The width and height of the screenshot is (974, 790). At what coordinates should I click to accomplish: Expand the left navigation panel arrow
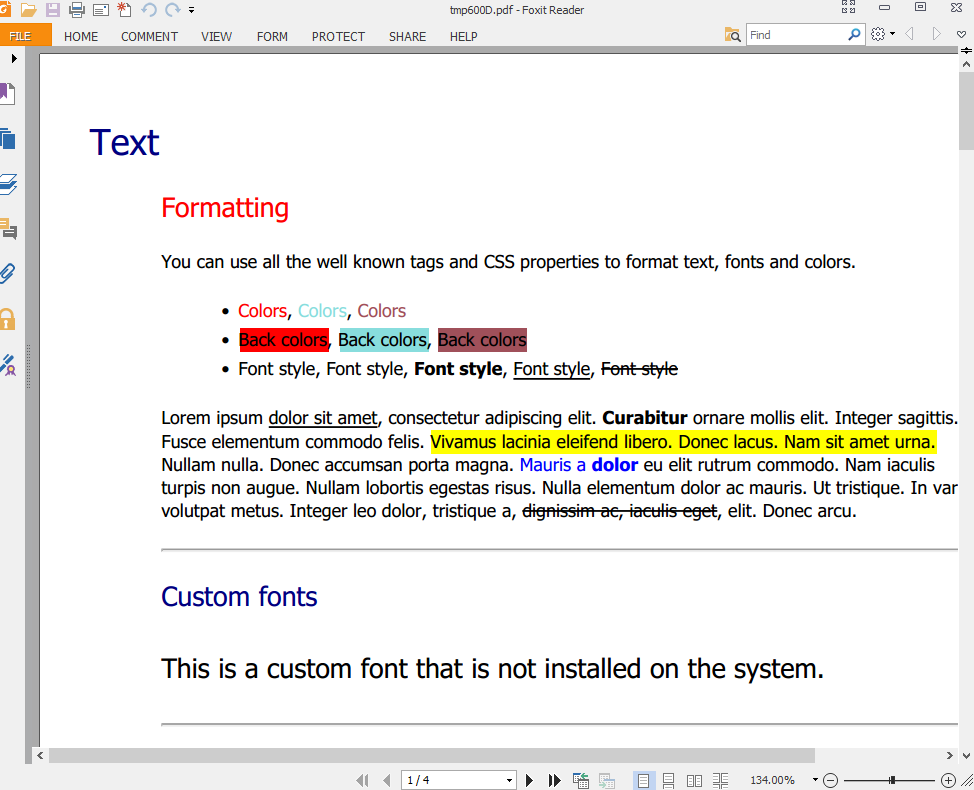tap(14, 59)
